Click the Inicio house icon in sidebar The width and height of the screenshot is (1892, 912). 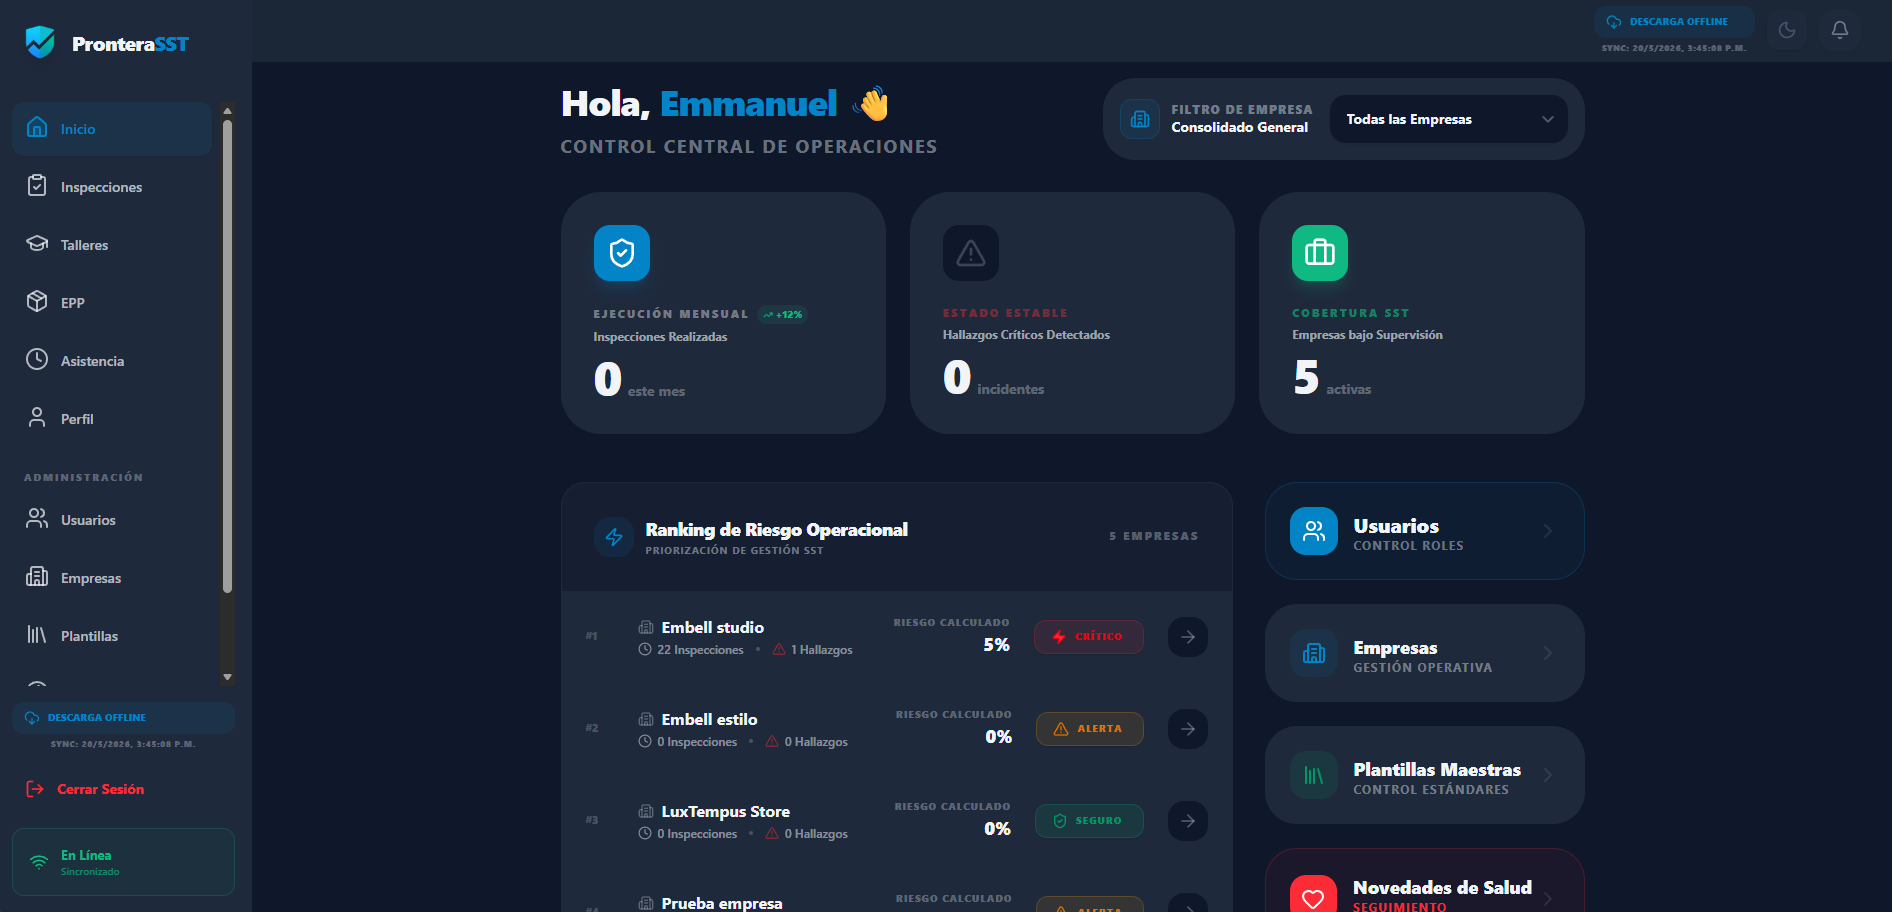click(x=37, y=127)
